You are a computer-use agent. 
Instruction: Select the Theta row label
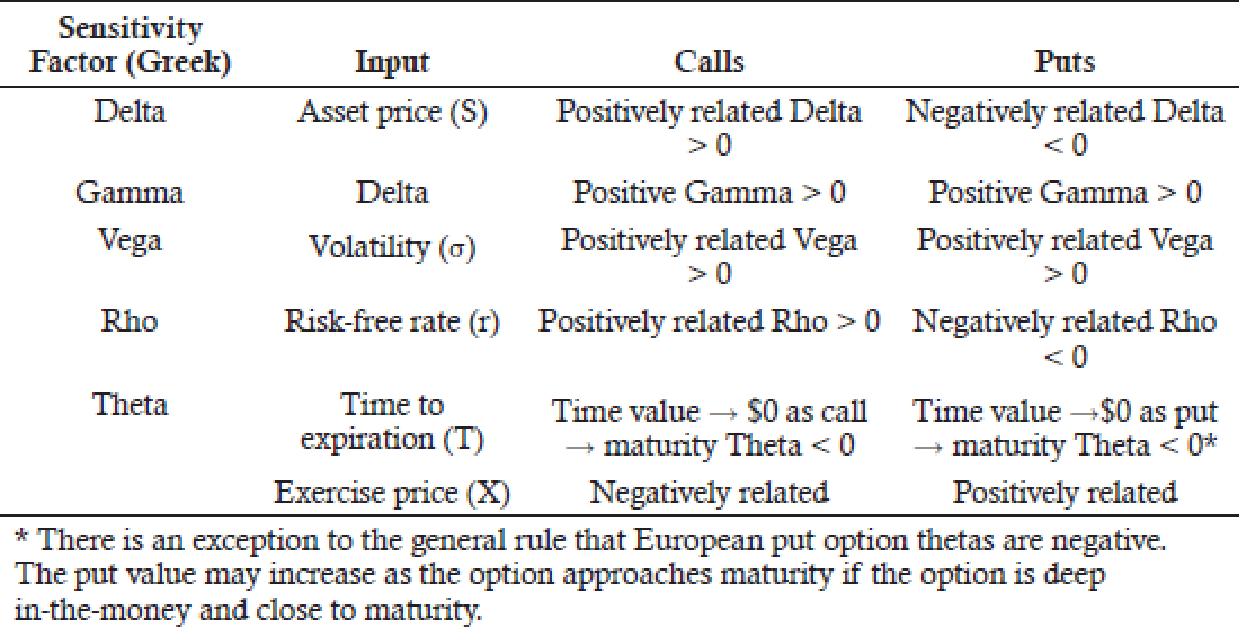click(130, 404)
